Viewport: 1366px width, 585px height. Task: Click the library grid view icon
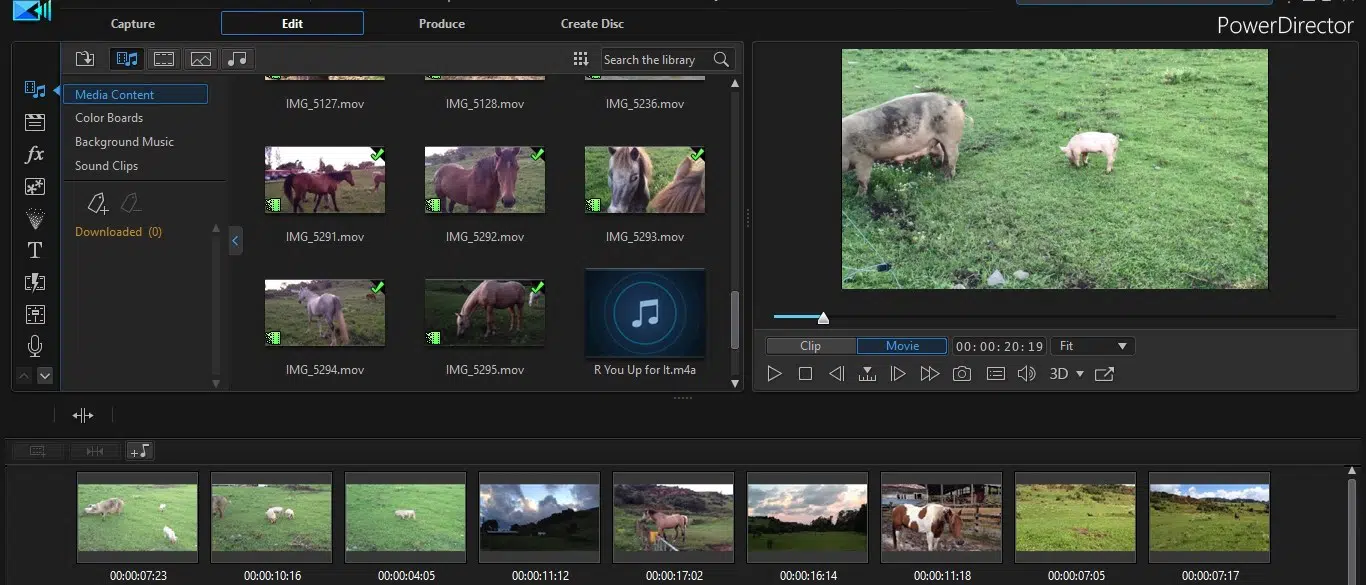pos(581,59)
